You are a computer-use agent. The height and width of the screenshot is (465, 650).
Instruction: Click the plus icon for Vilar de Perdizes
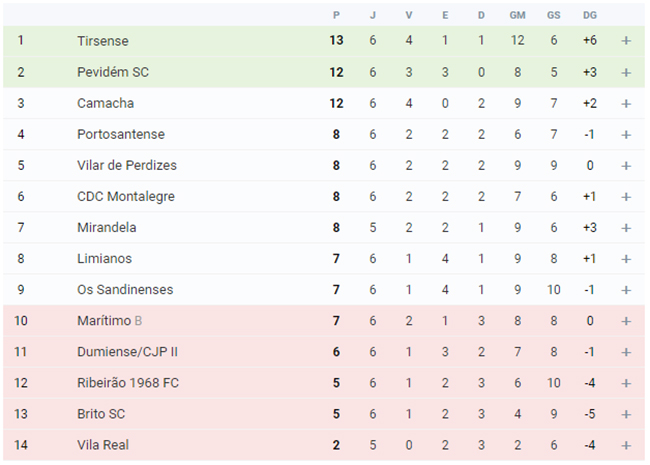(x=626, y=166)
